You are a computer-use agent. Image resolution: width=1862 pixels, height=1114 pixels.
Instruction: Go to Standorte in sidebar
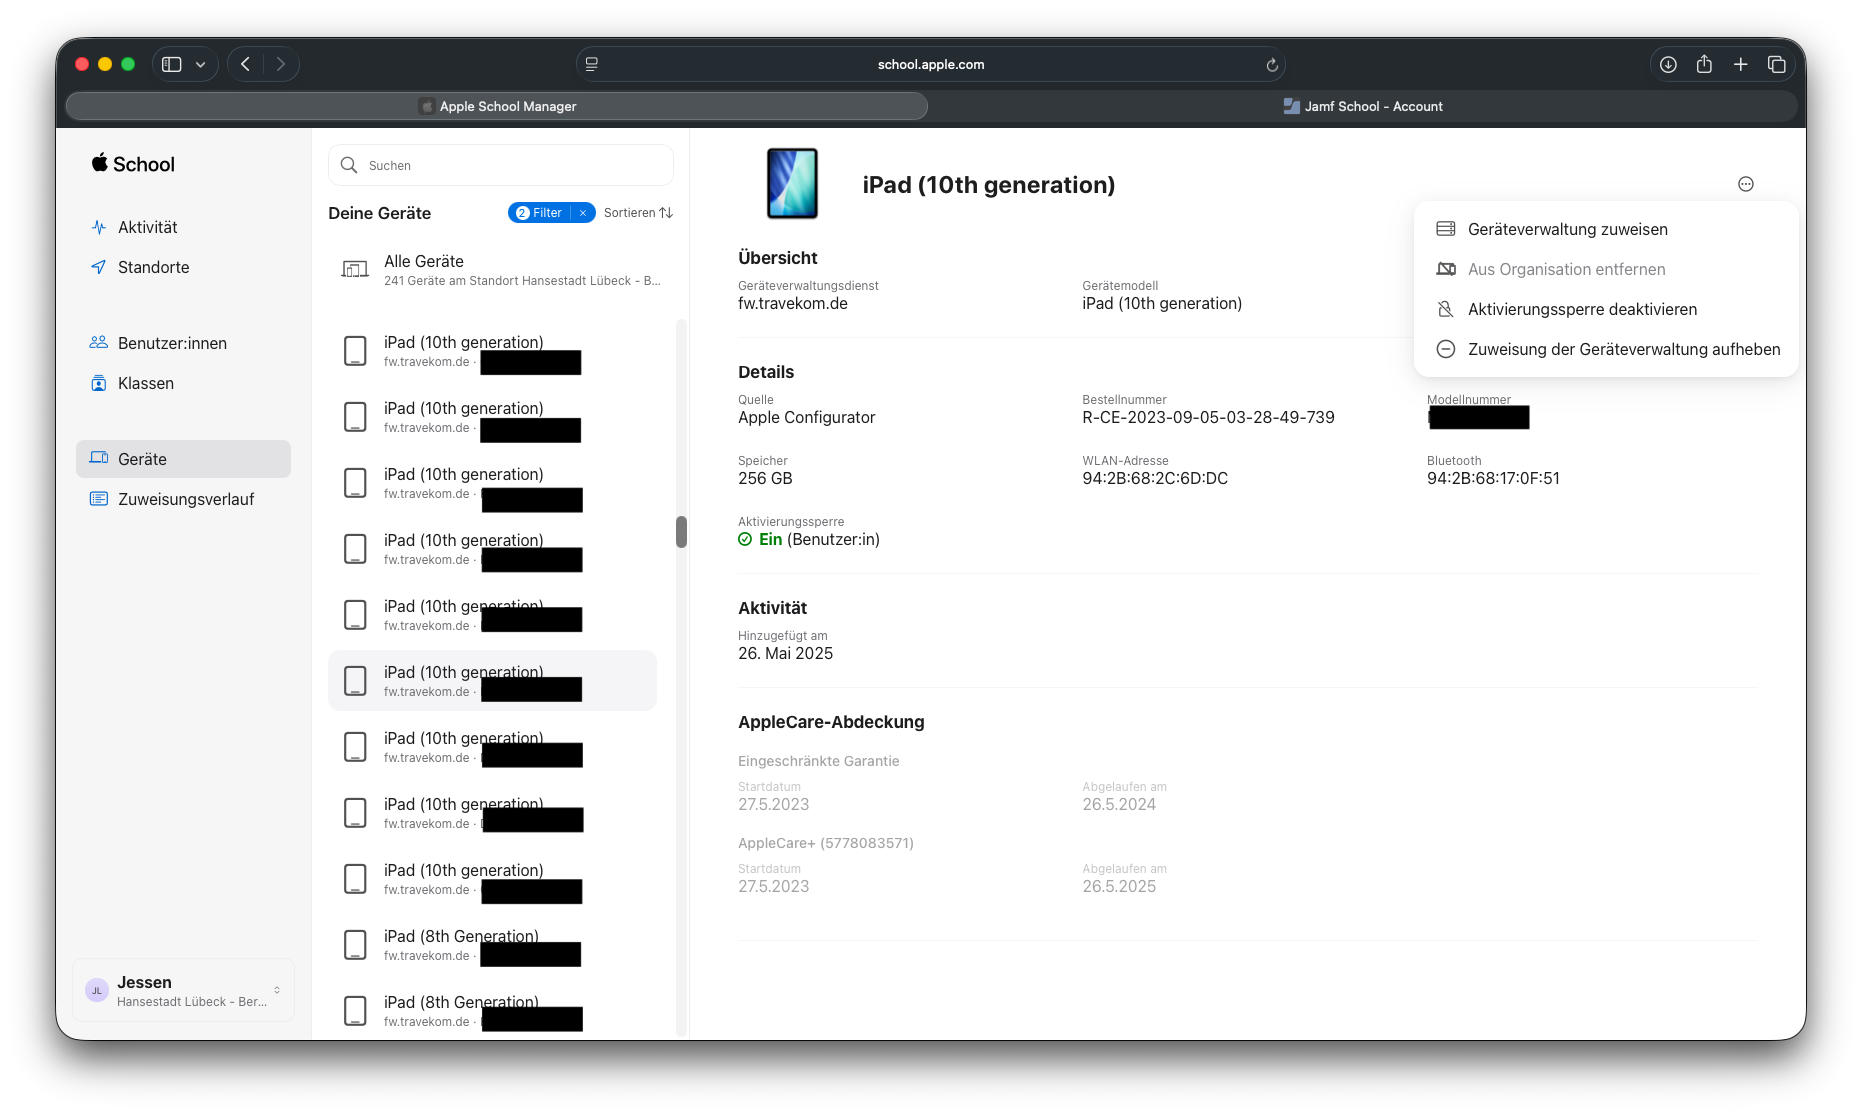pos(153,267)
